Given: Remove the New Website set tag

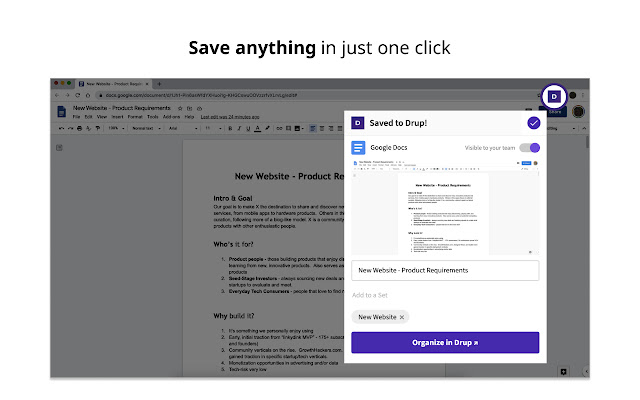Looking at the screenshot, I should [x=402, y=317].
